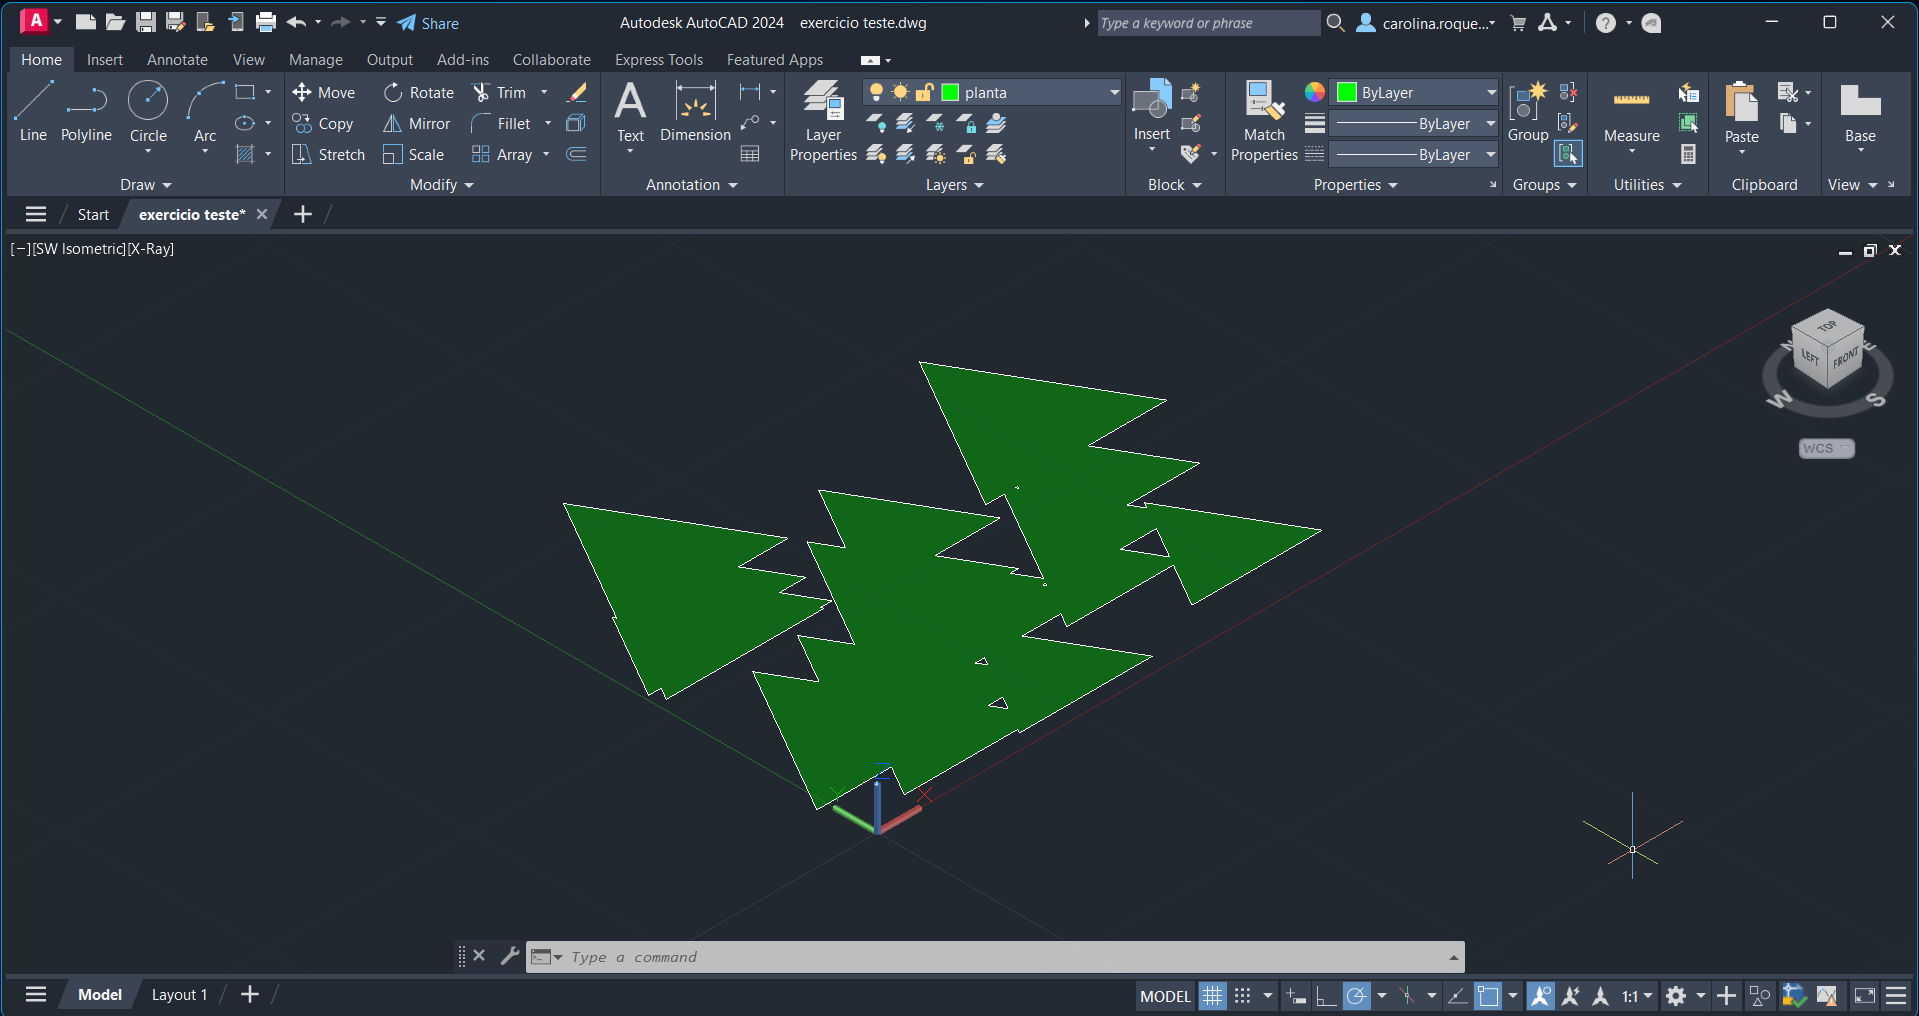Click the Share button

click(x=428, y=23)
